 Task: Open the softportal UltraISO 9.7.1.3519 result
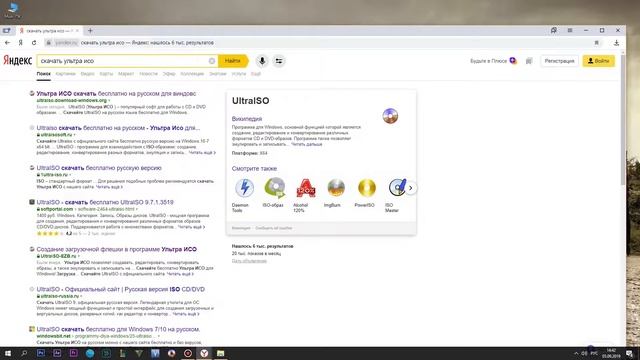[105, 202]
